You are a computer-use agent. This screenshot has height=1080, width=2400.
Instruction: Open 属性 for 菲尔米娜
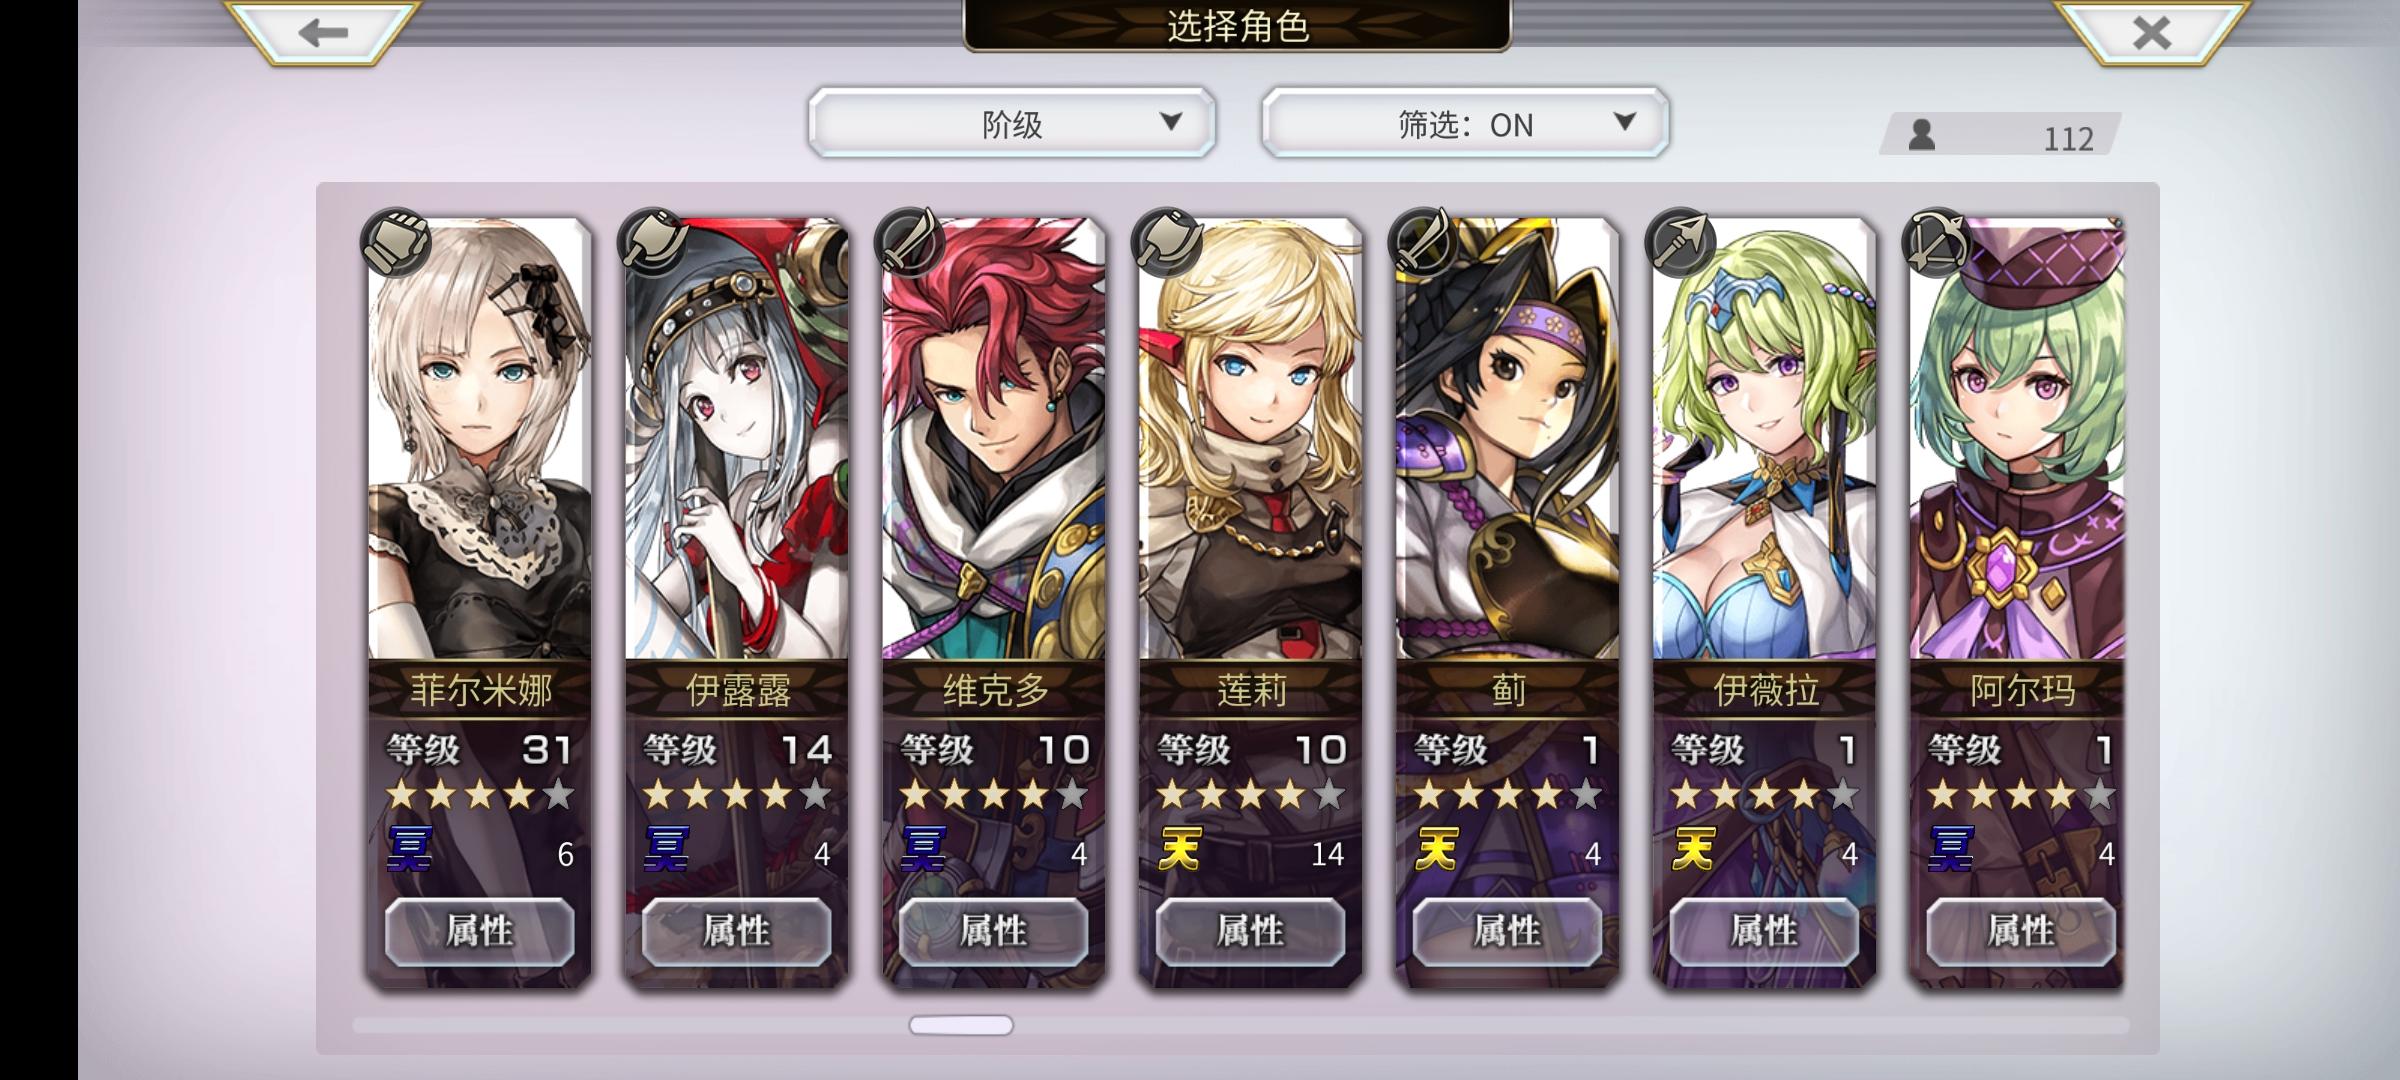480,931
